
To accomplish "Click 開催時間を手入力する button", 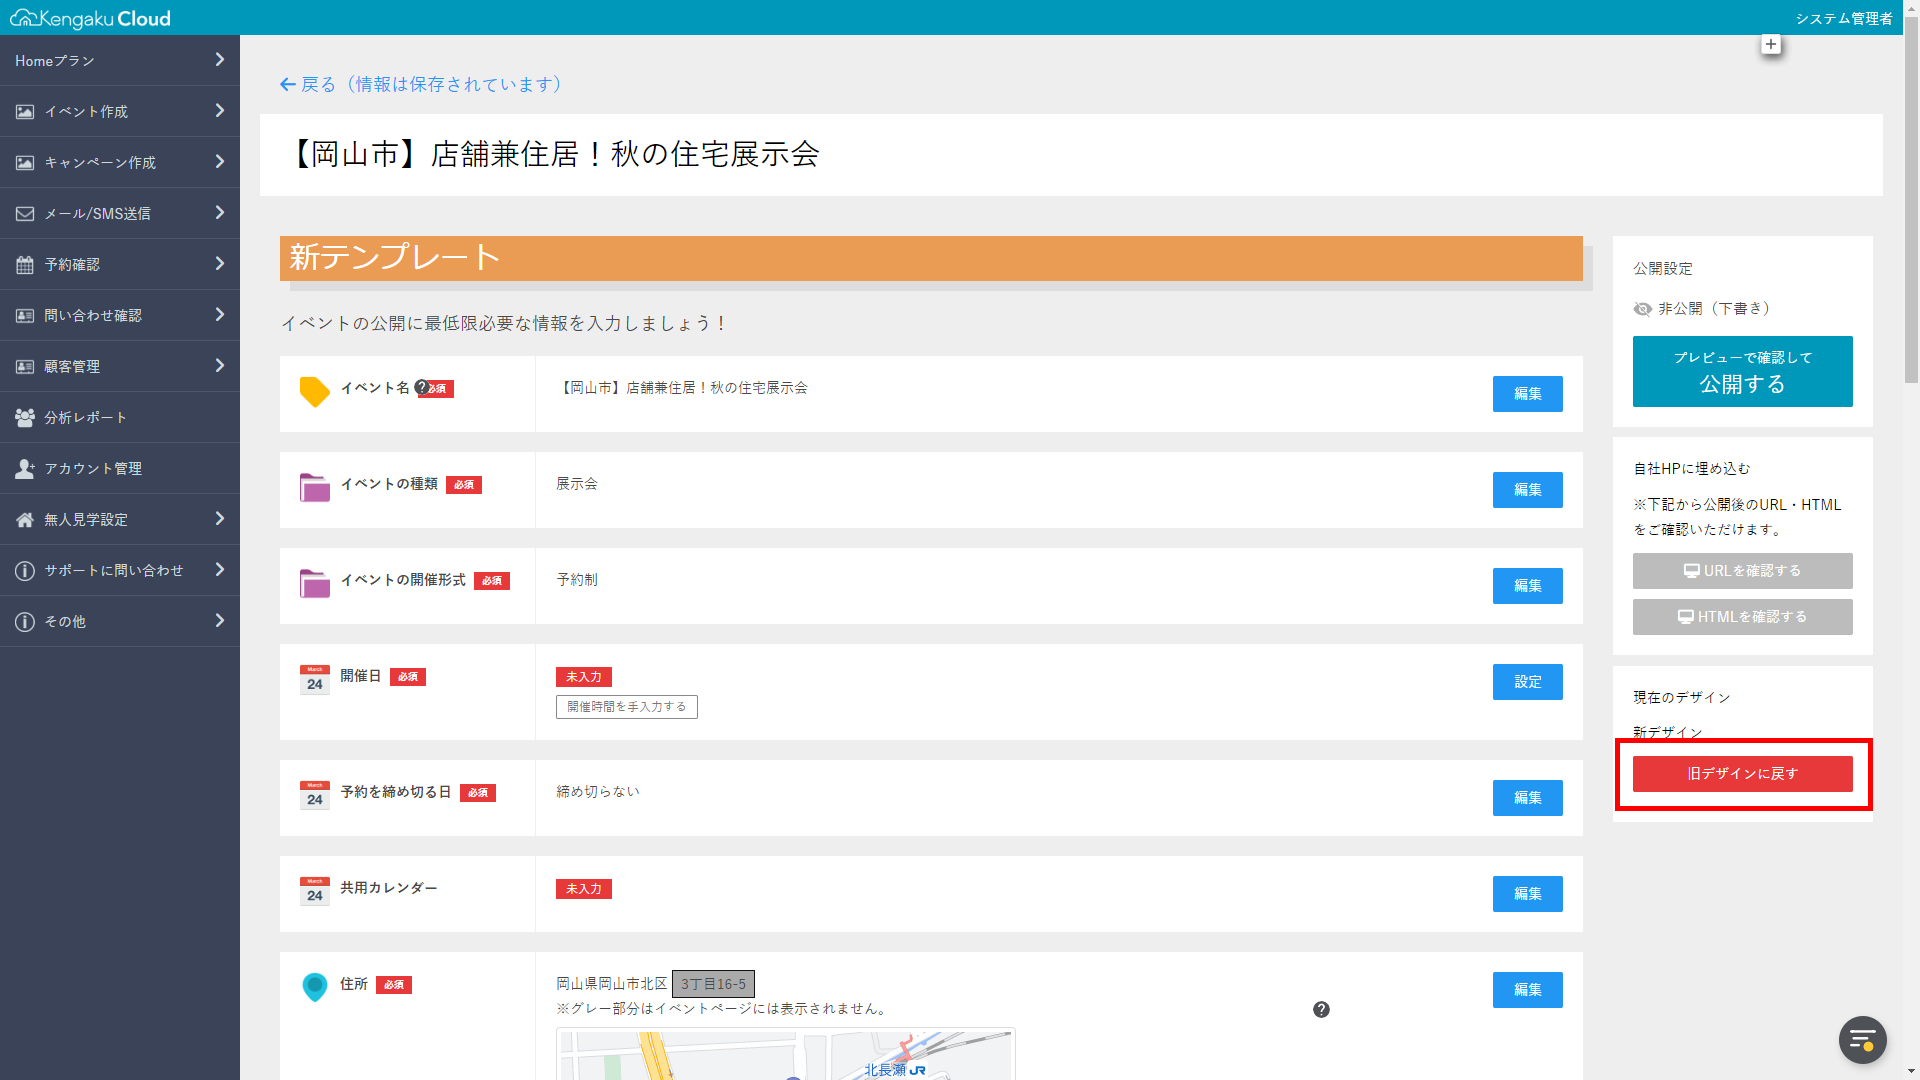I will (627, 707).
